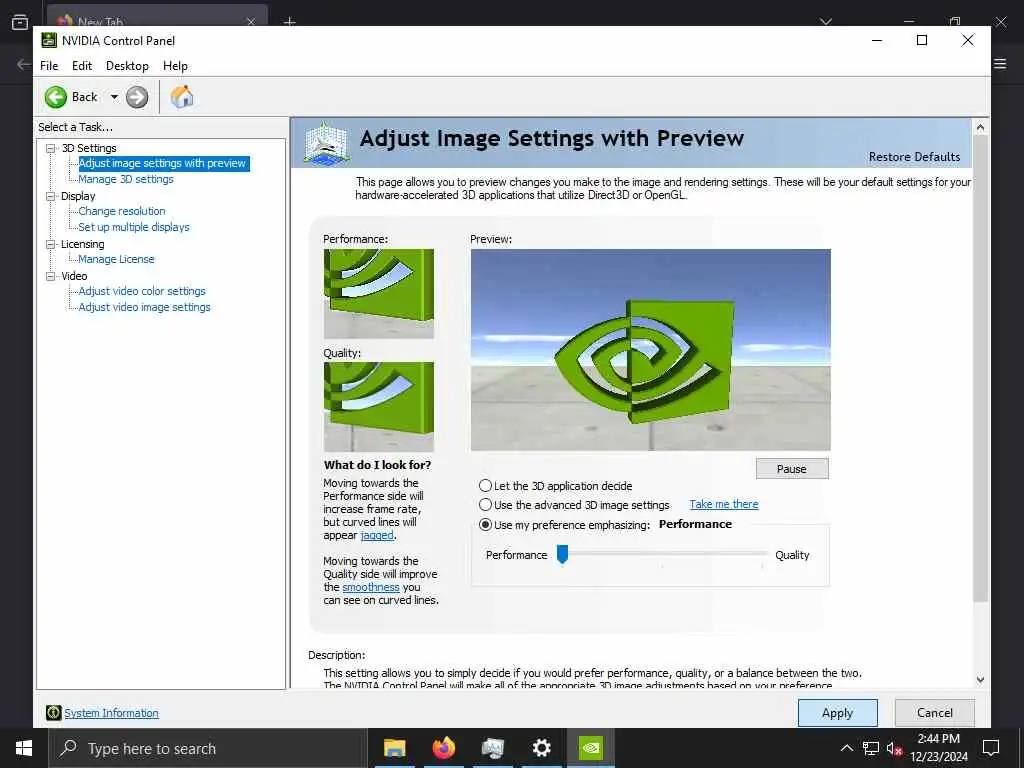
Task: Open Set up multiple displays
Action: tap(134, 227)
